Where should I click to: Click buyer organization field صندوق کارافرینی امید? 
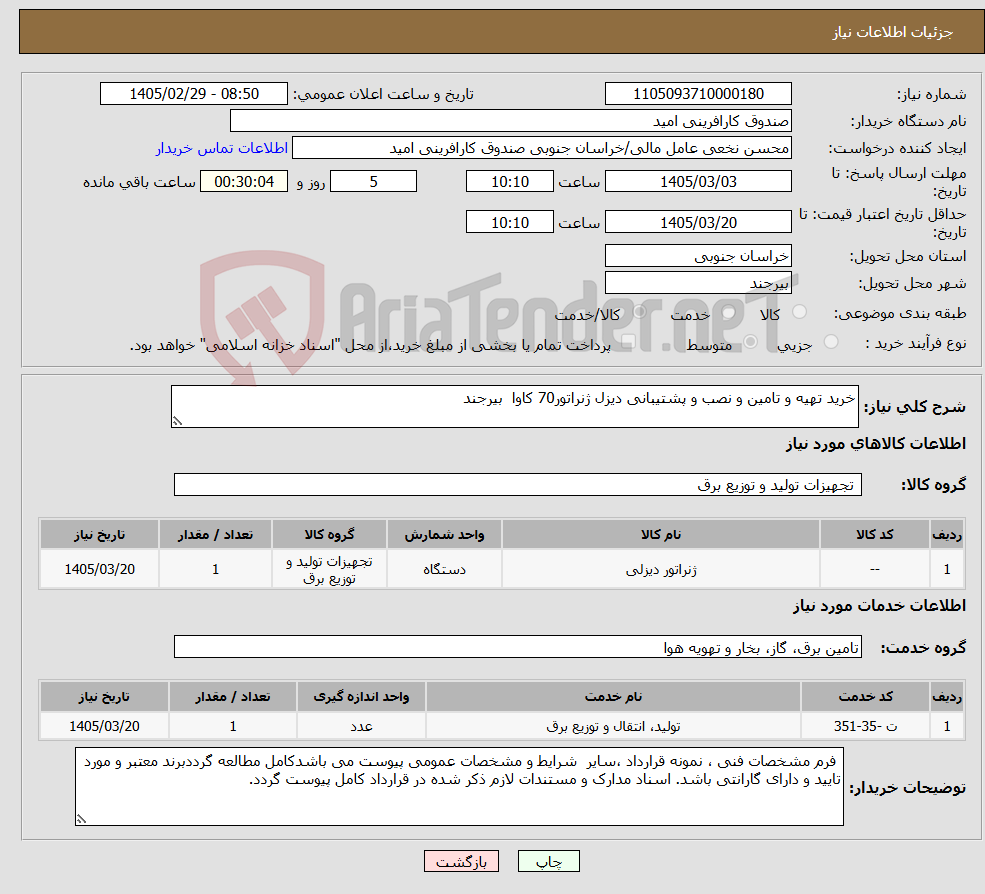510,121
